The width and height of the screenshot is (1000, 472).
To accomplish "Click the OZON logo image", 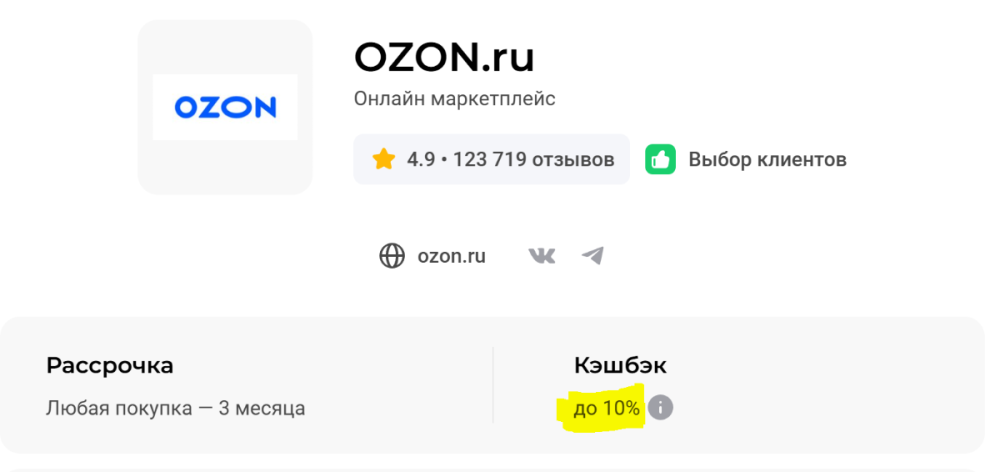I will click(x=225, y=107).
